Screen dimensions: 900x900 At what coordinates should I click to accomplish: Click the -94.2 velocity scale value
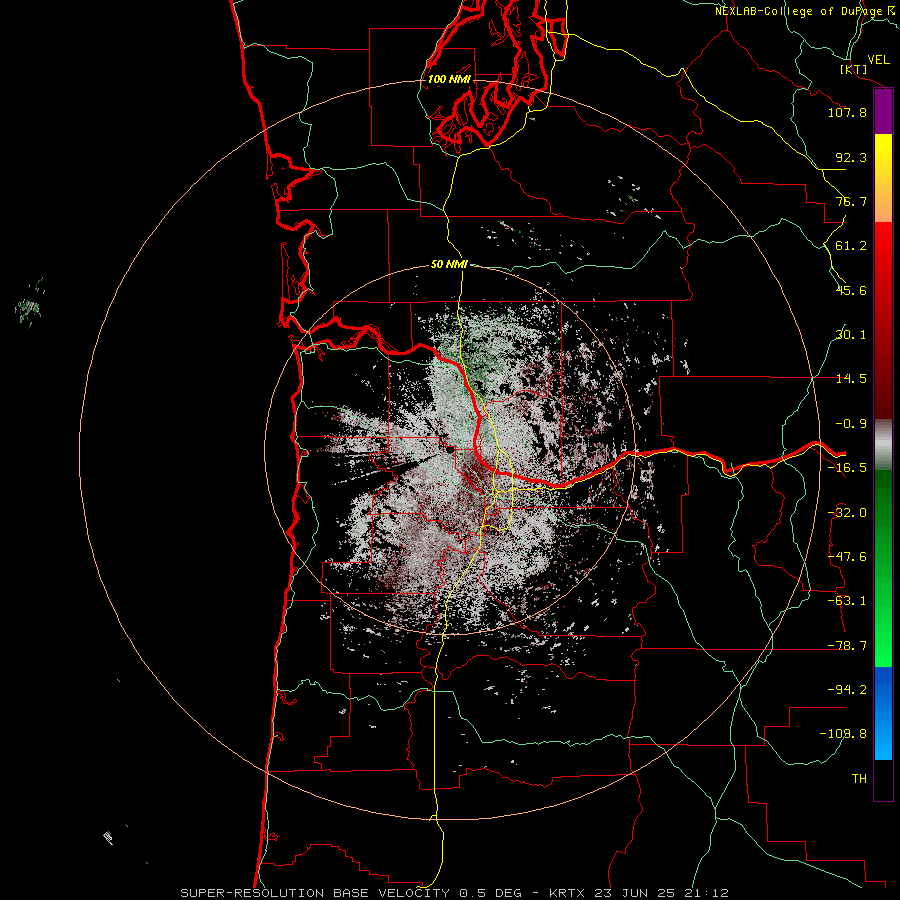click(x=847, y=690)
